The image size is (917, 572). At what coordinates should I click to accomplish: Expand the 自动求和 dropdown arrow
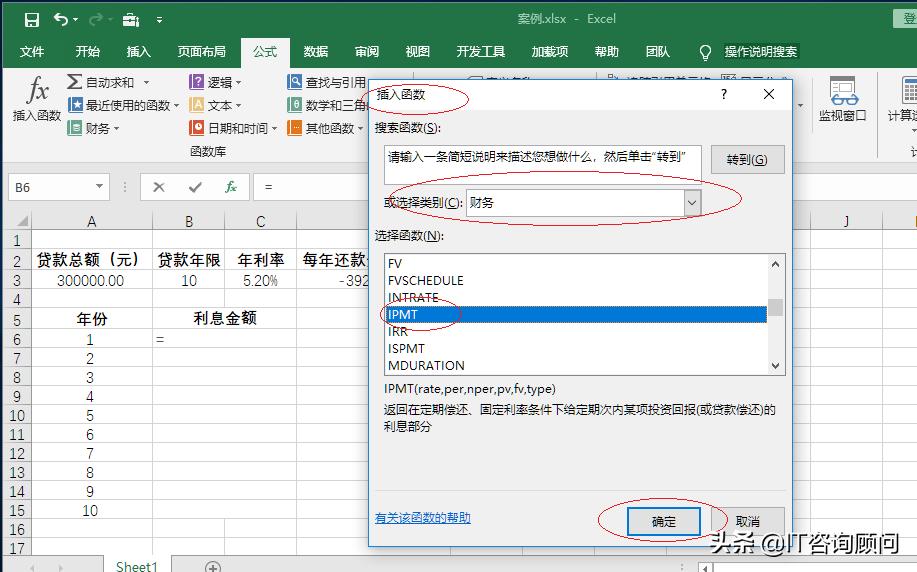click(x=146, y=82)
